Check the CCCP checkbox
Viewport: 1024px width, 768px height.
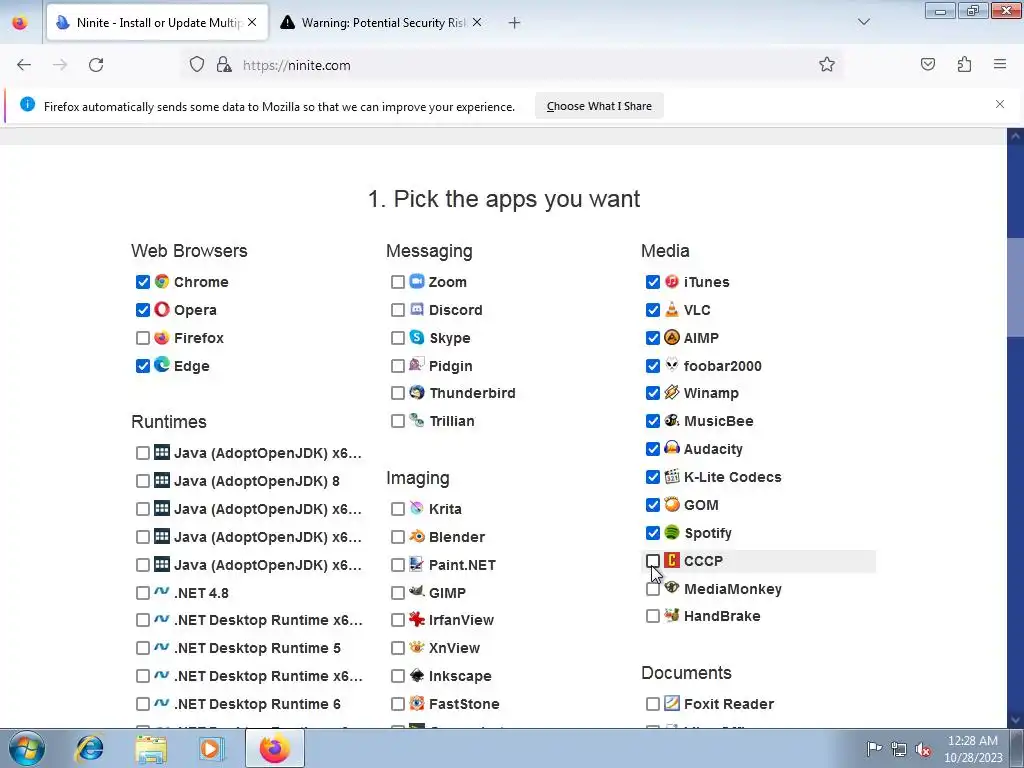coord(652,560)
